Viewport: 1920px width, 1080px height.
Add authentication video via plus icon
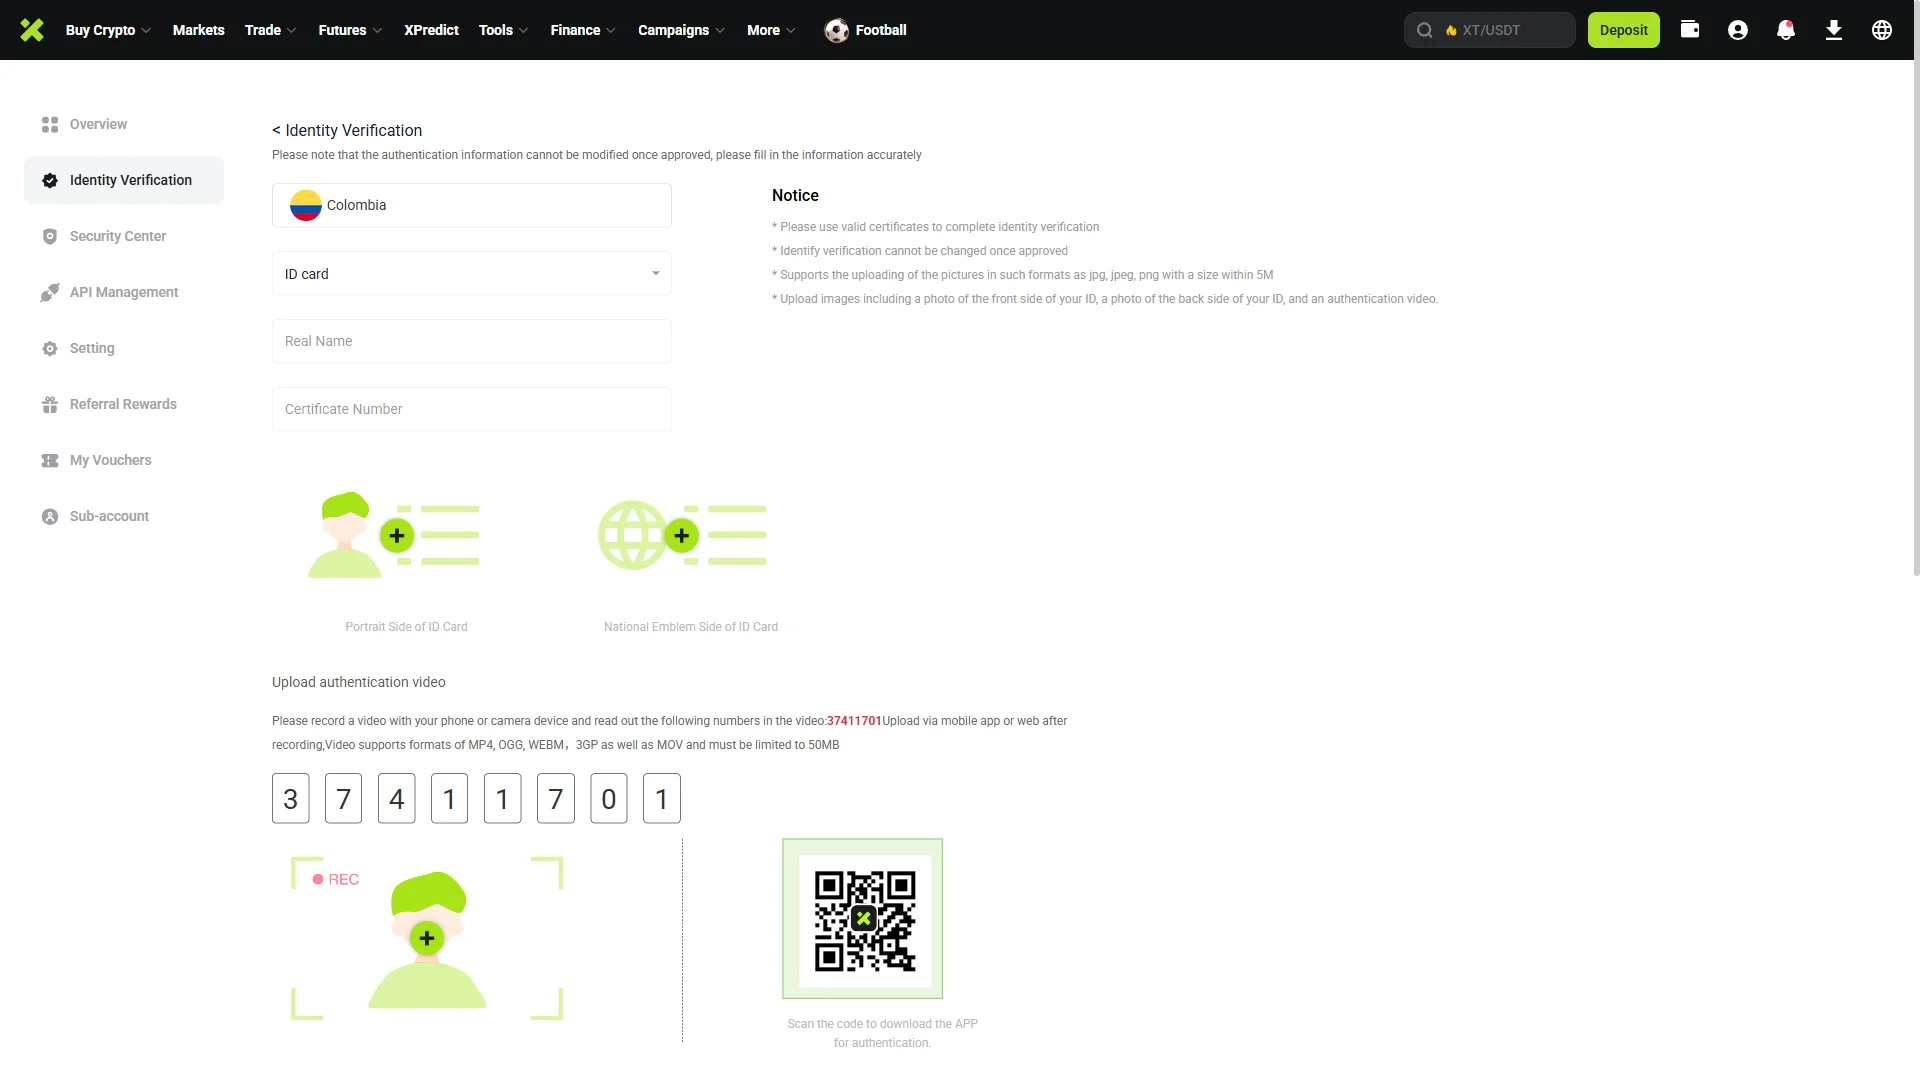coord(427,938)
